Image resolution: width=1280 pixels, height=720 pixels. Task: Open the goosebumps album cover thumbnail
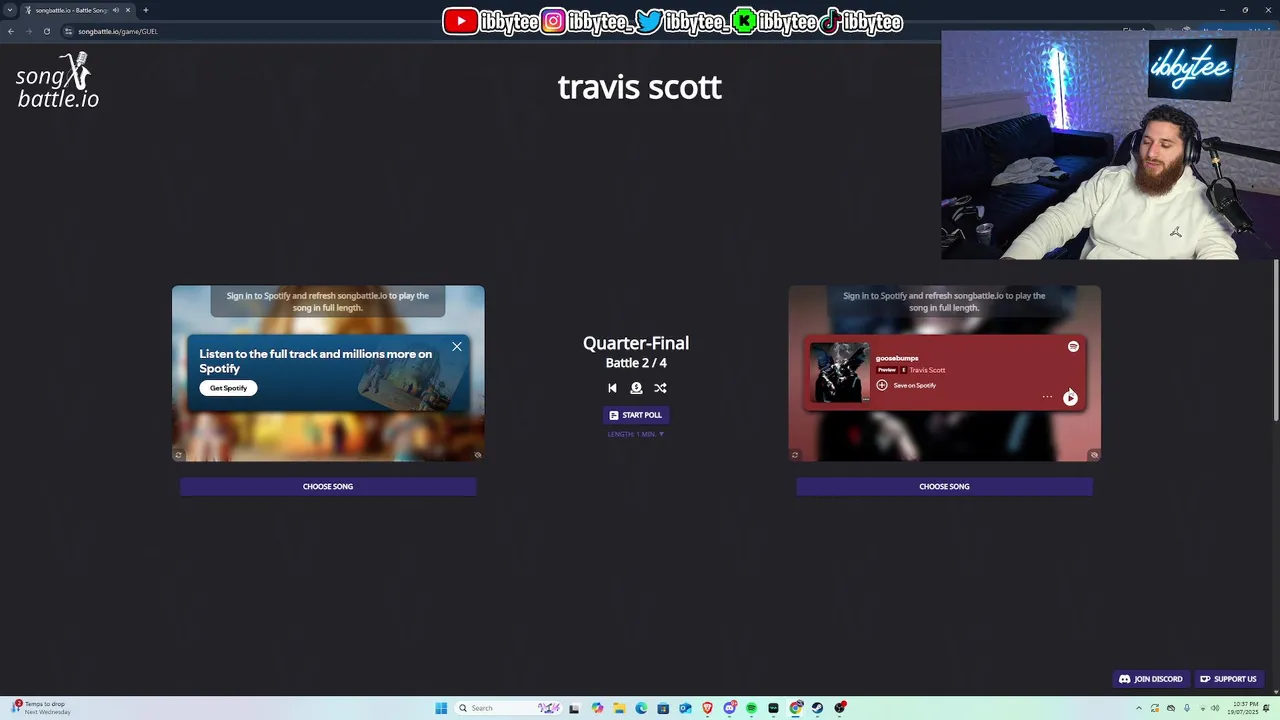tap(839, 372)
